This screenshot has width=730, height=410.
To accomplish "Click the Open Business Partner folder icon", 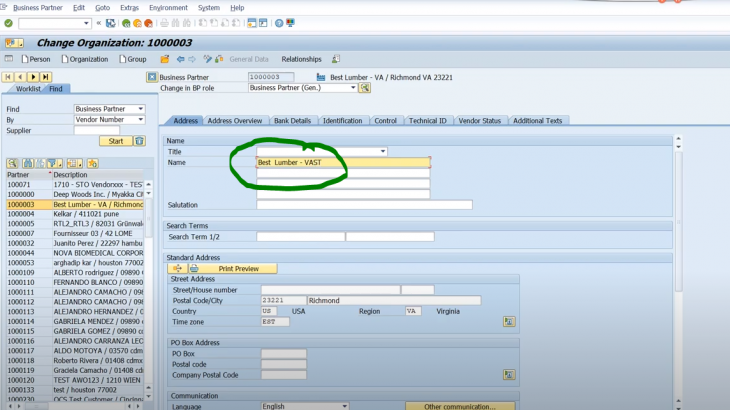I will tap(166, 59).
